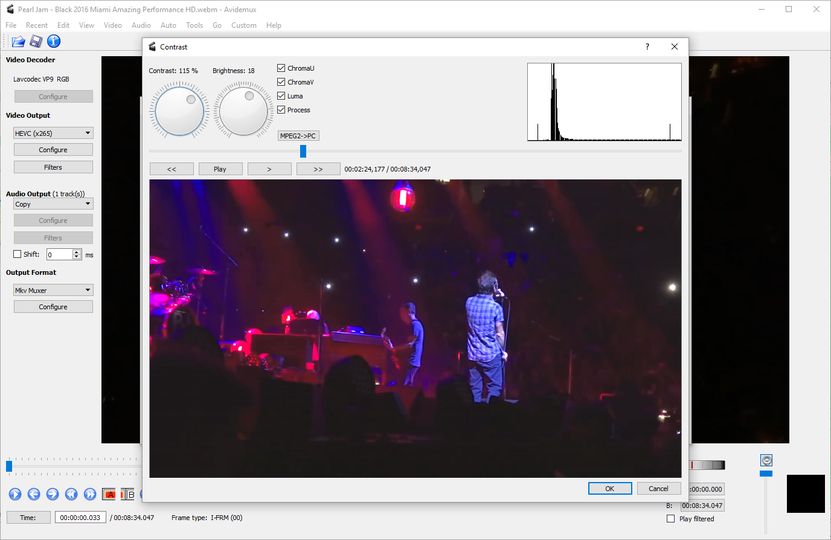Open the Tools menu
Viewport: 831px width, 540px height.
point(195,25)
